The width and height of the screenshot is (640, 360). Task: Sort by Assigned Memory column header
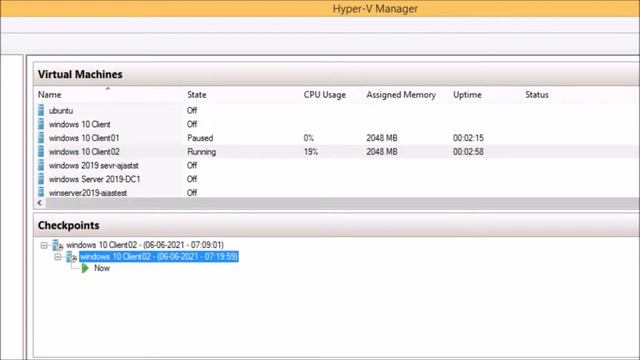coord(401,95)
